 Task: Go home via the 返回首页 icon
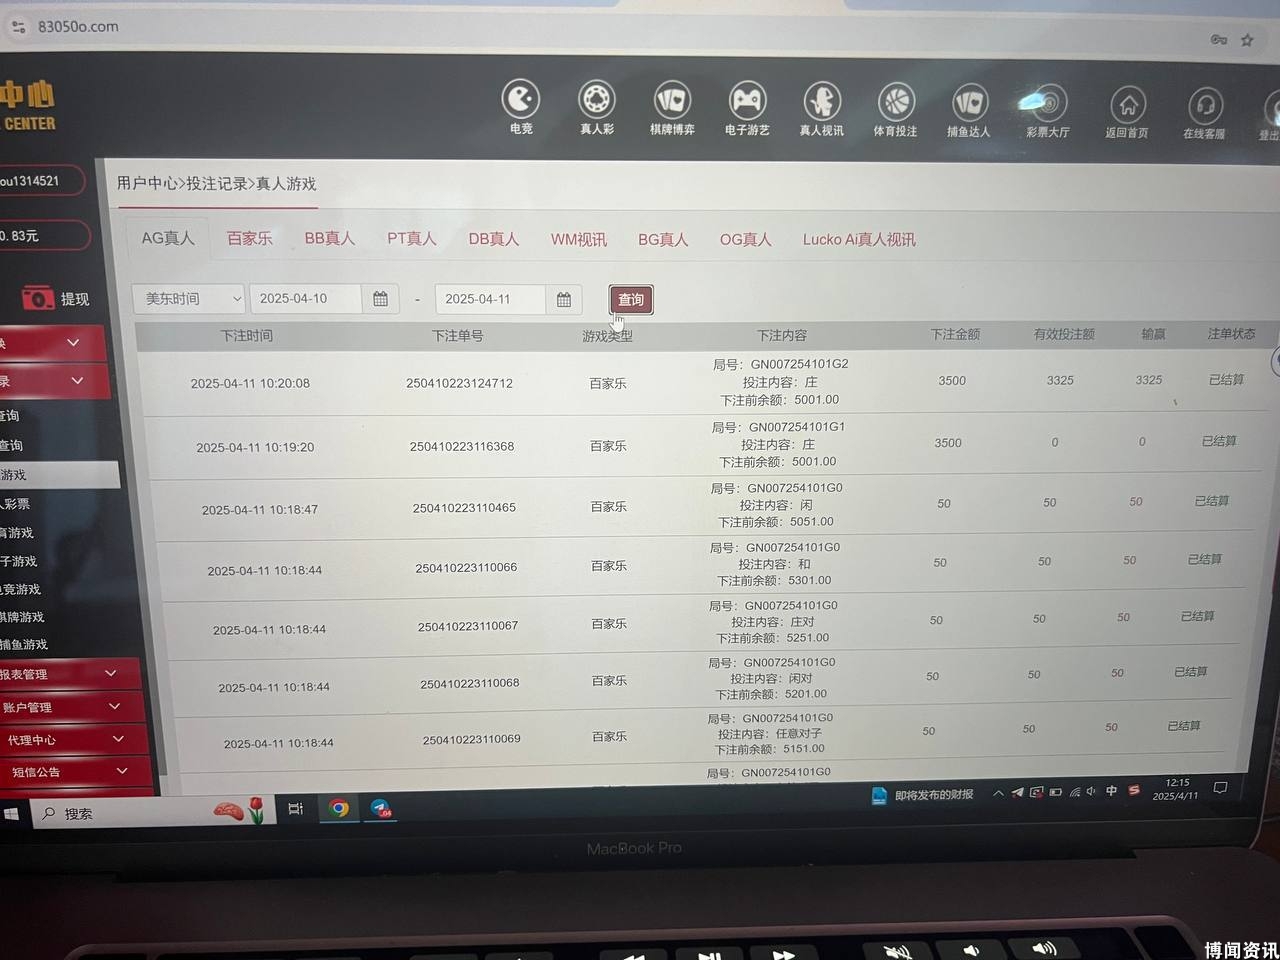click(x=1127, y=104)
